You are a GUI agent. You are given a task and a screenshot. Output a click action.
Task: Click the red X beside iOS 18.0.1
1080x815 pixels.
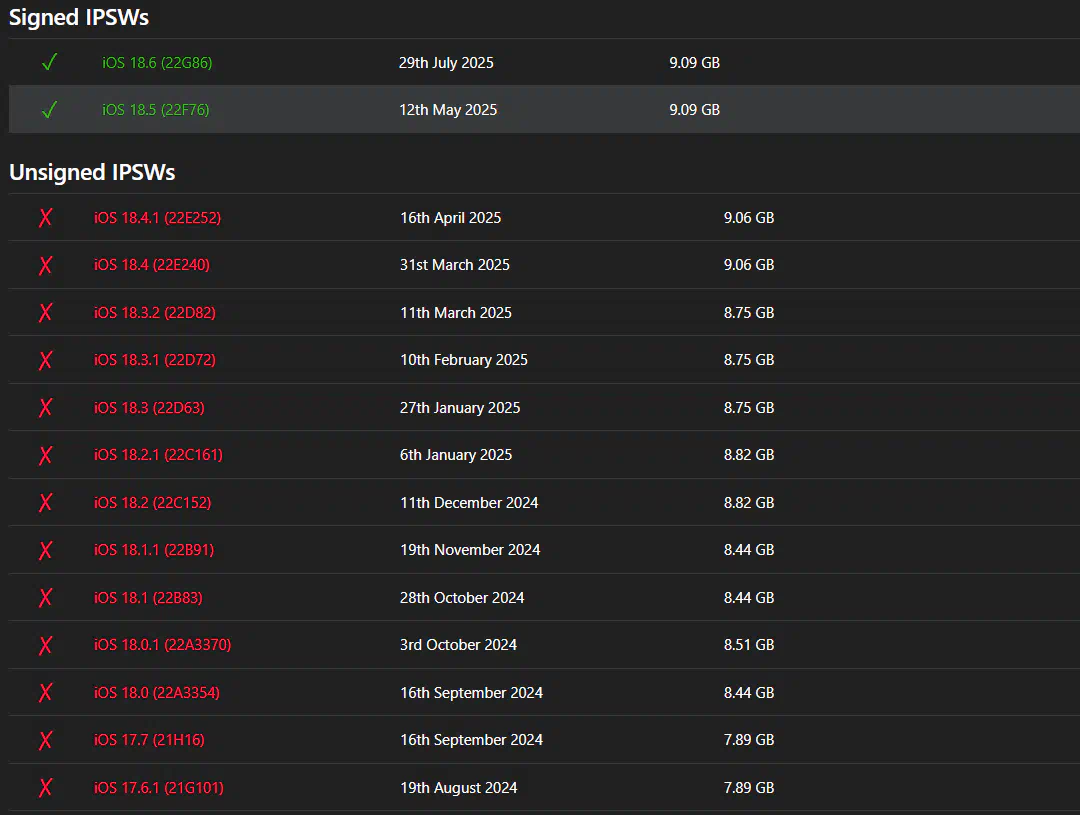click(x=45, y=645)
